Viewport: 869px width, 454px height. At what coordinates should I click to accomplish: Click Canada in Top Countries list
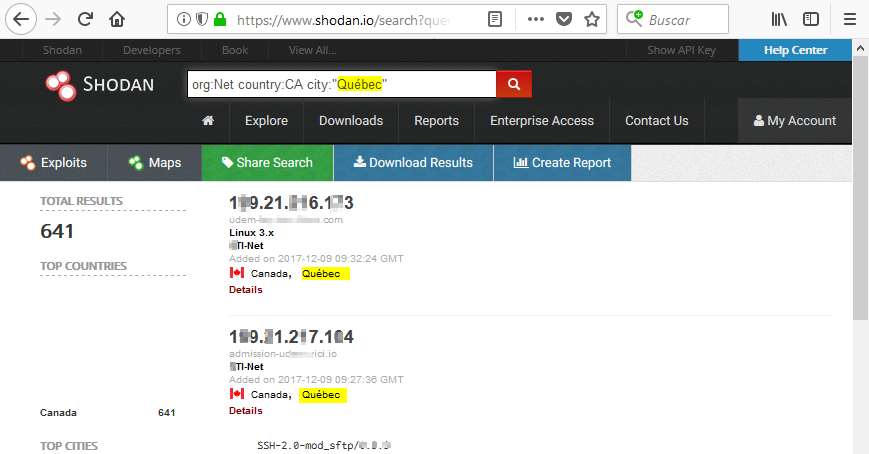point(58,412)
